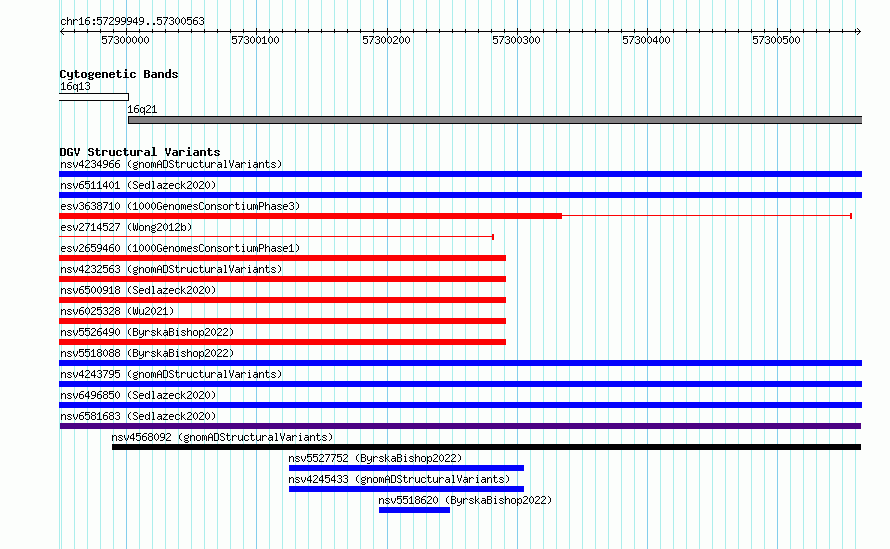Click the ruler's right arrowhead
The image size is (890, 549).
point(858,31)
